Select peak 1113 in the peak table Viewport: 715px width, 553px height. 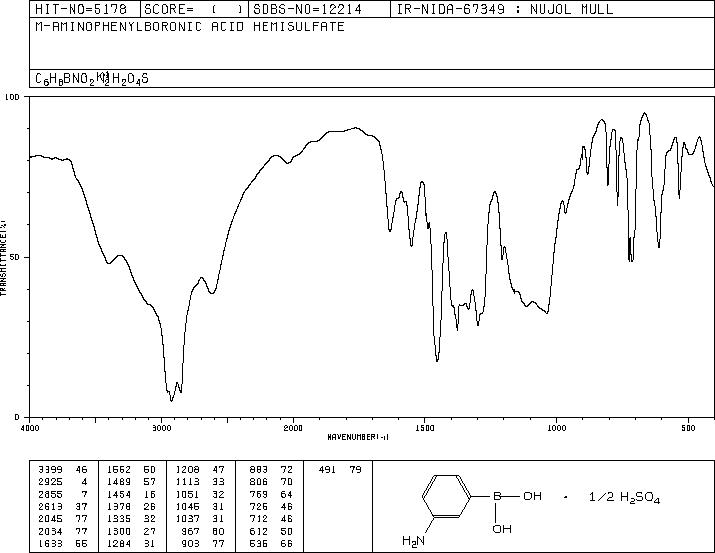click(x=187, y=482)
